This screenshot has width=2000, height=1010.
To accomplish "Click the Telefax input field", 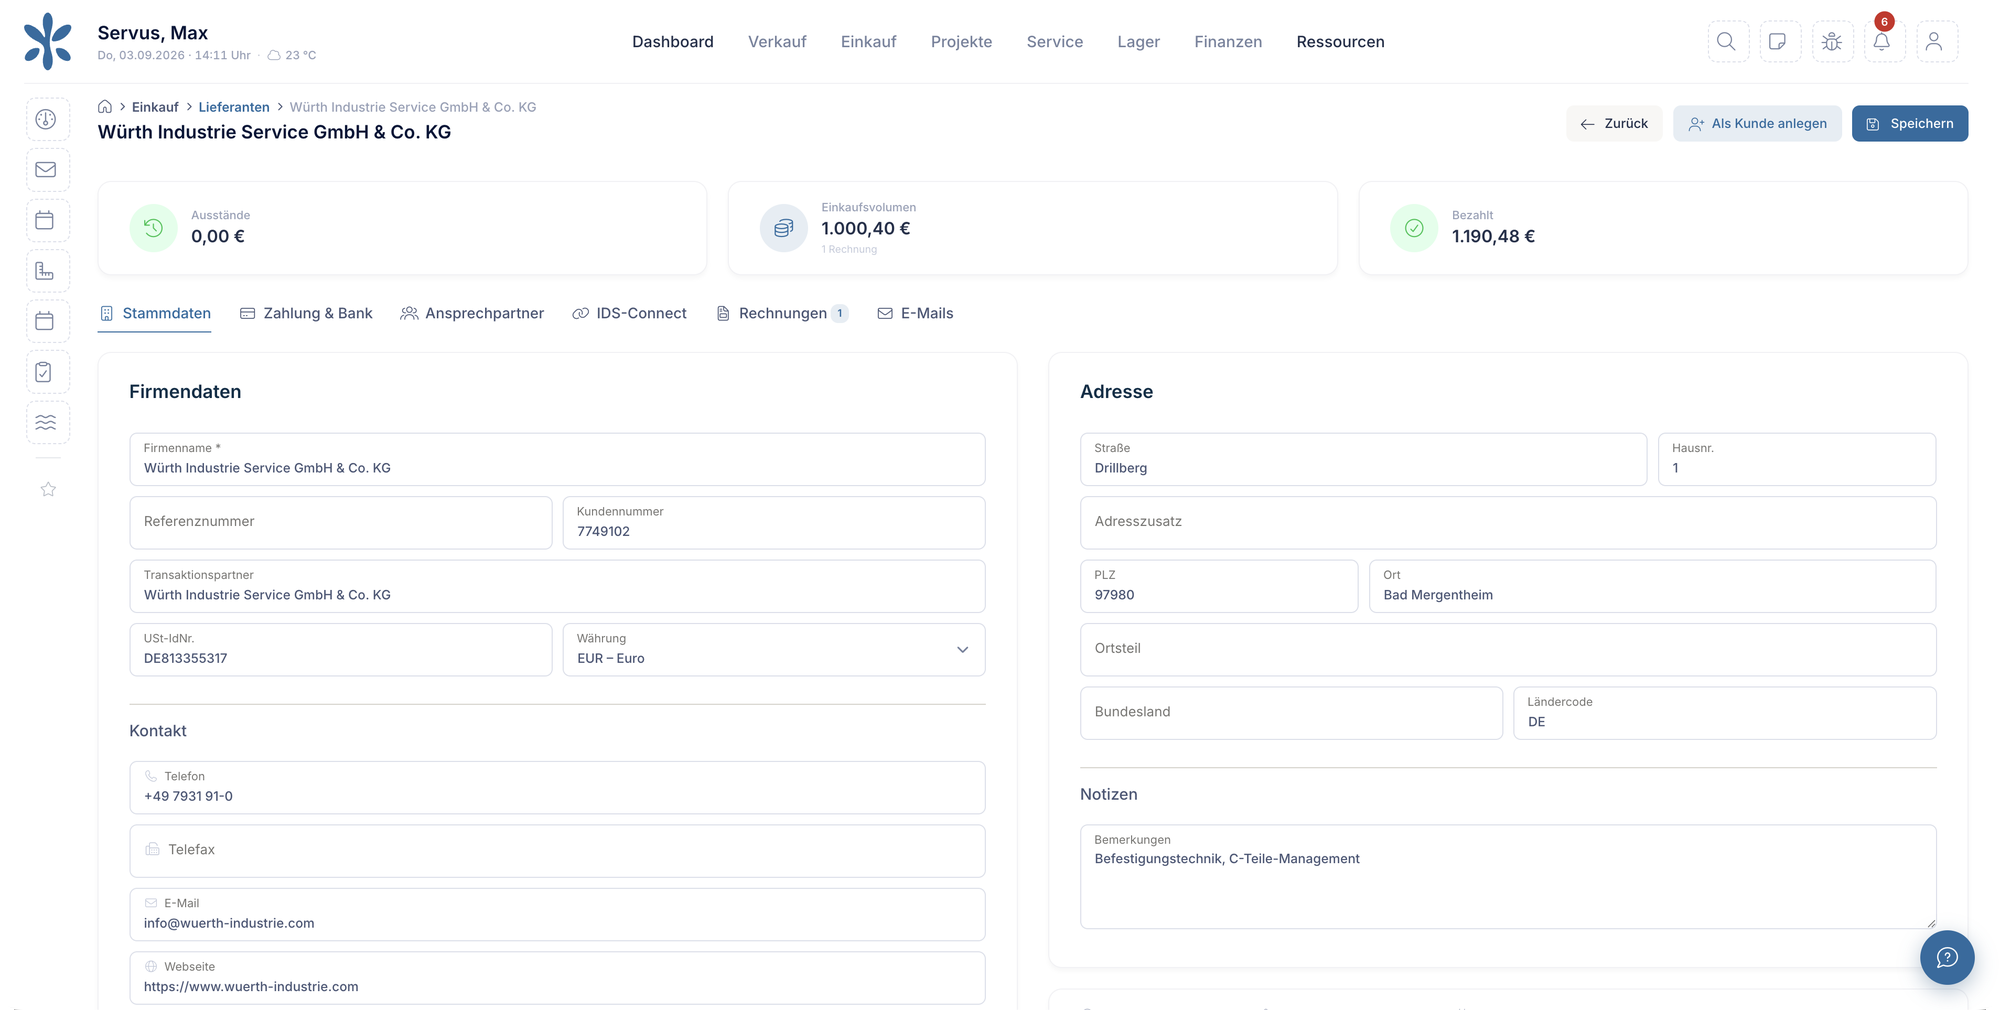I will click(x=557, y=851).
